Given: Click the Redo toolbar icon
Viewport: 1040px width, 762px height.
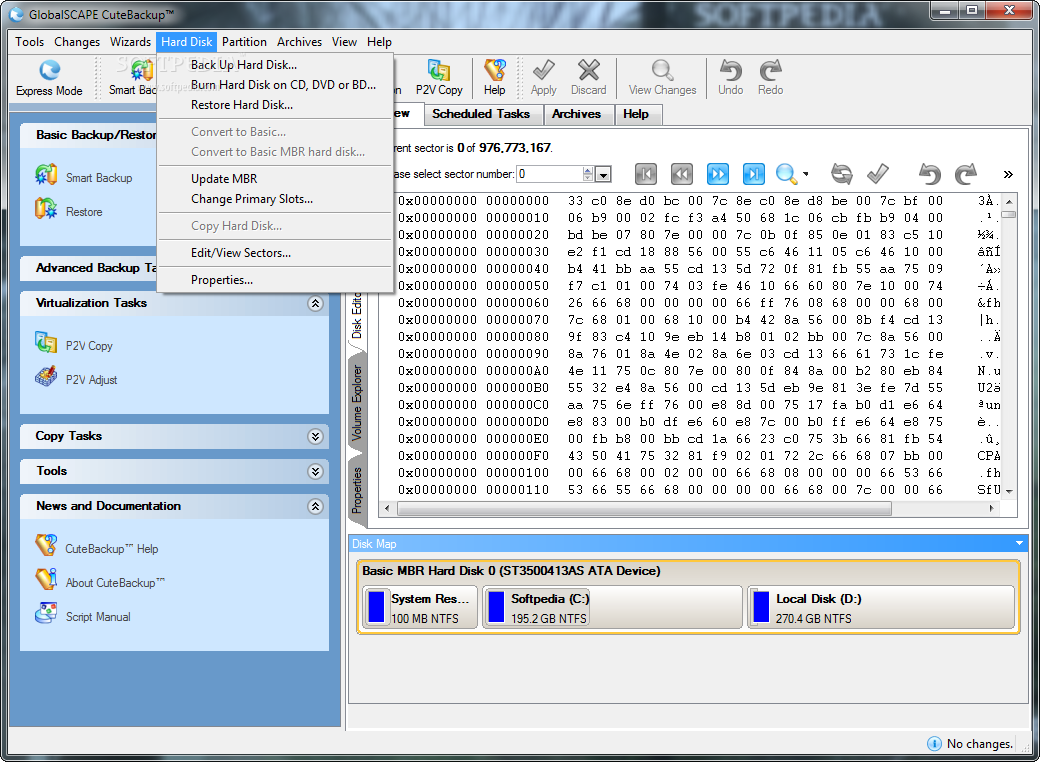Looking at the screenshot, I should pyautogui.click(x=770, y=78).
